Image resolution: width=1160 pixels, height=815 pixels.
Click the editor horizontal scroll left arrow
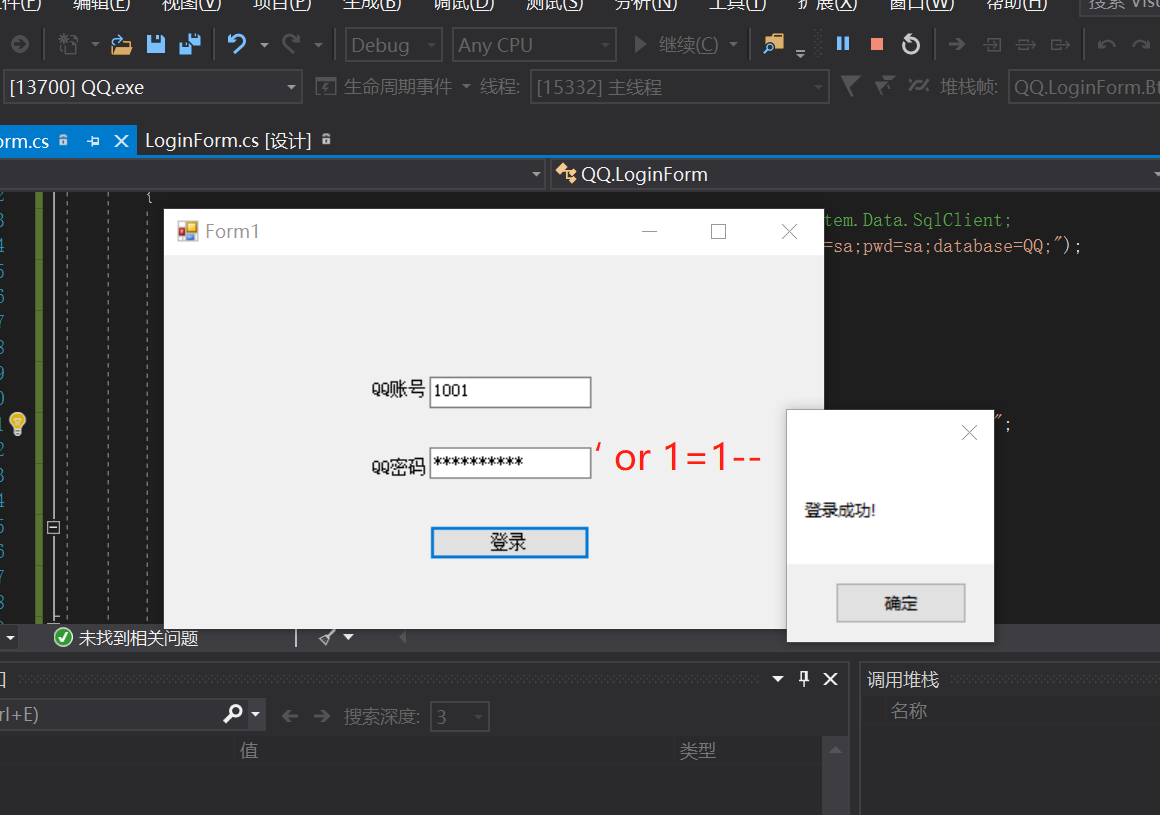pos(402,637)
